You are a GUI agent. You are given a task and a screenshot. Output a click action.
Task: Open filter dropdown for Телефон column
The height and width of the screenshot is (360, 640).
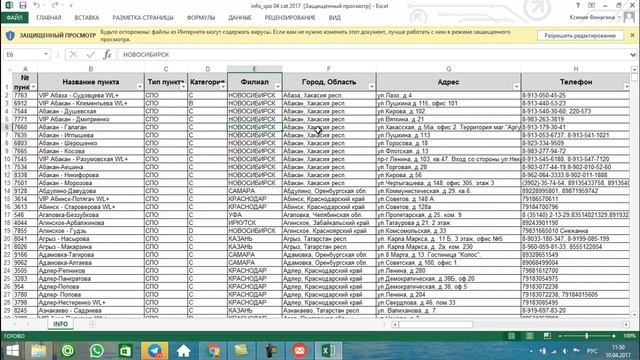627,87
